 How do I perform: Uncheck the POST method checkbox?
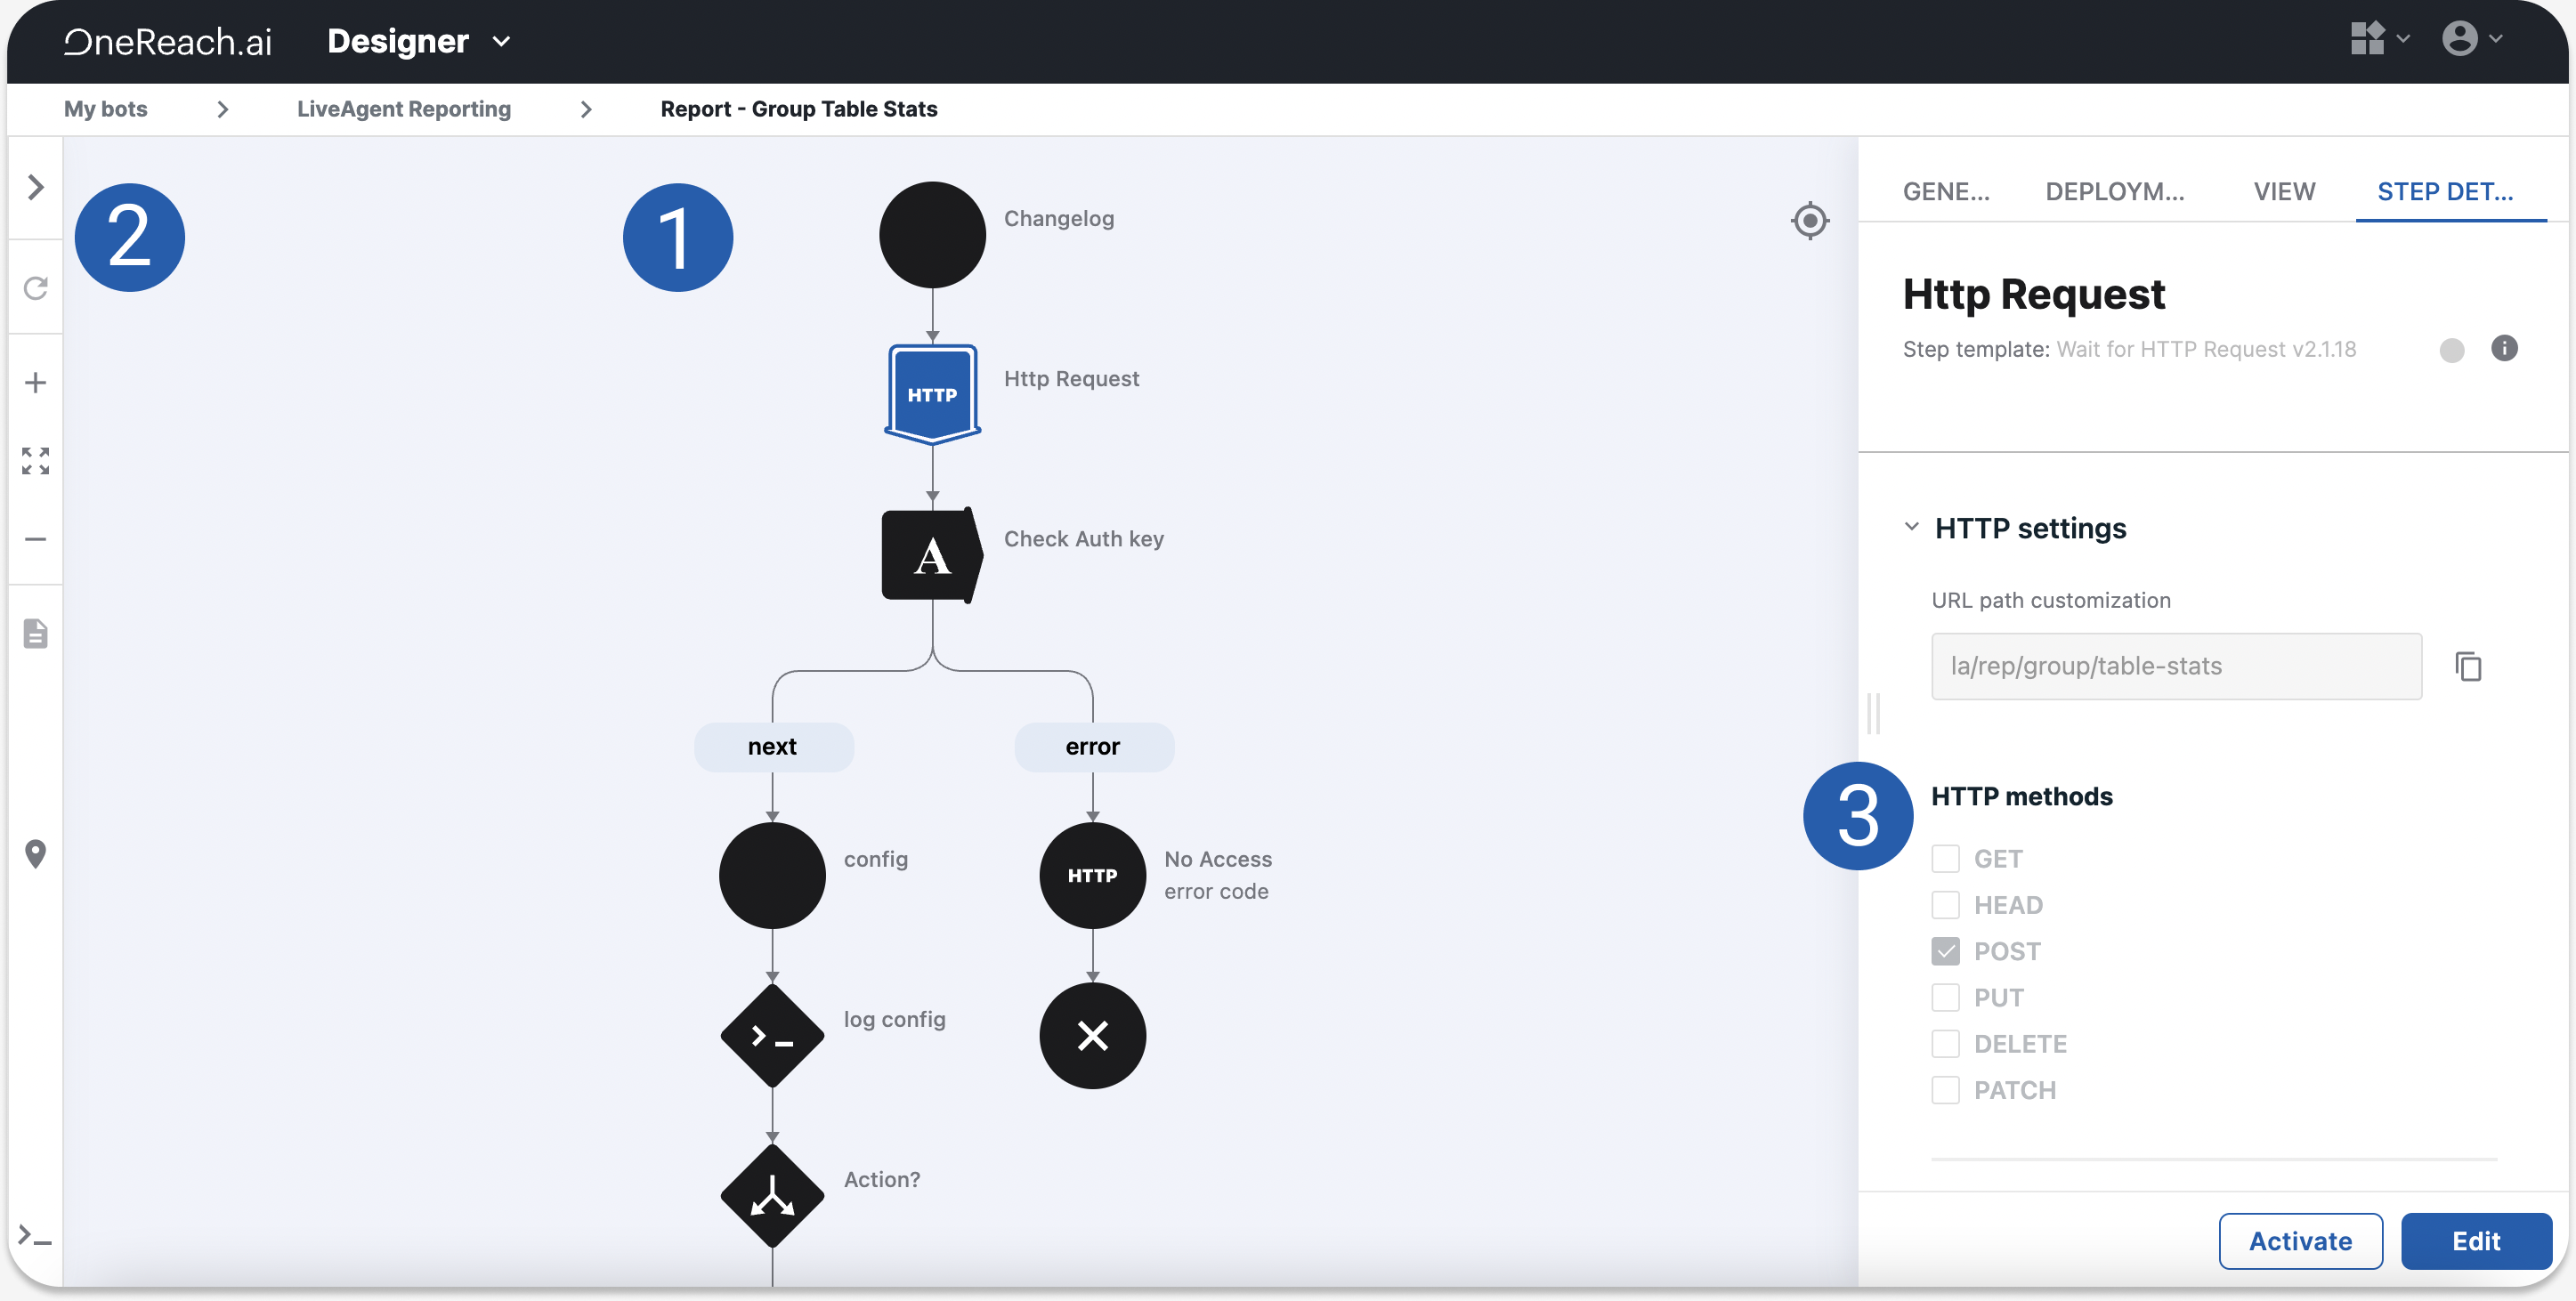1945,950
